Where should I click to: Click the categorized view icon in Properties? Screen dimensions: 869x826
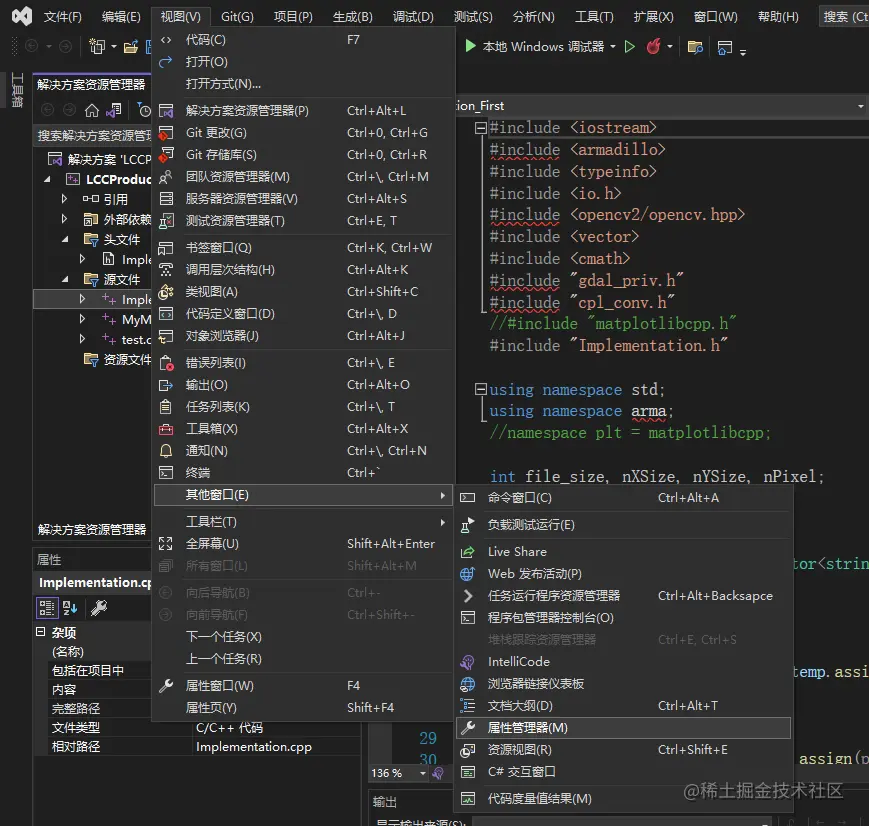47,608
